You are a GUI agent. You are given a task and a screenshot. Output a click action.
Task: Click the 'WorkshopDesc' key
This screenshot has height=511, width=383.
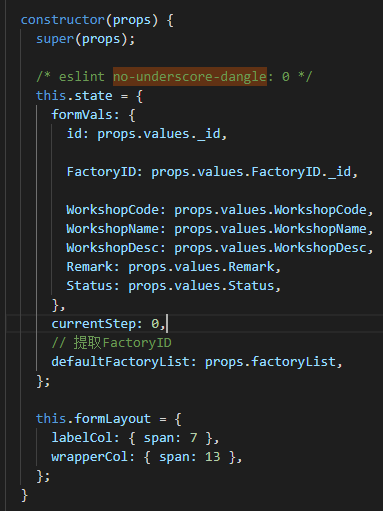113,248
